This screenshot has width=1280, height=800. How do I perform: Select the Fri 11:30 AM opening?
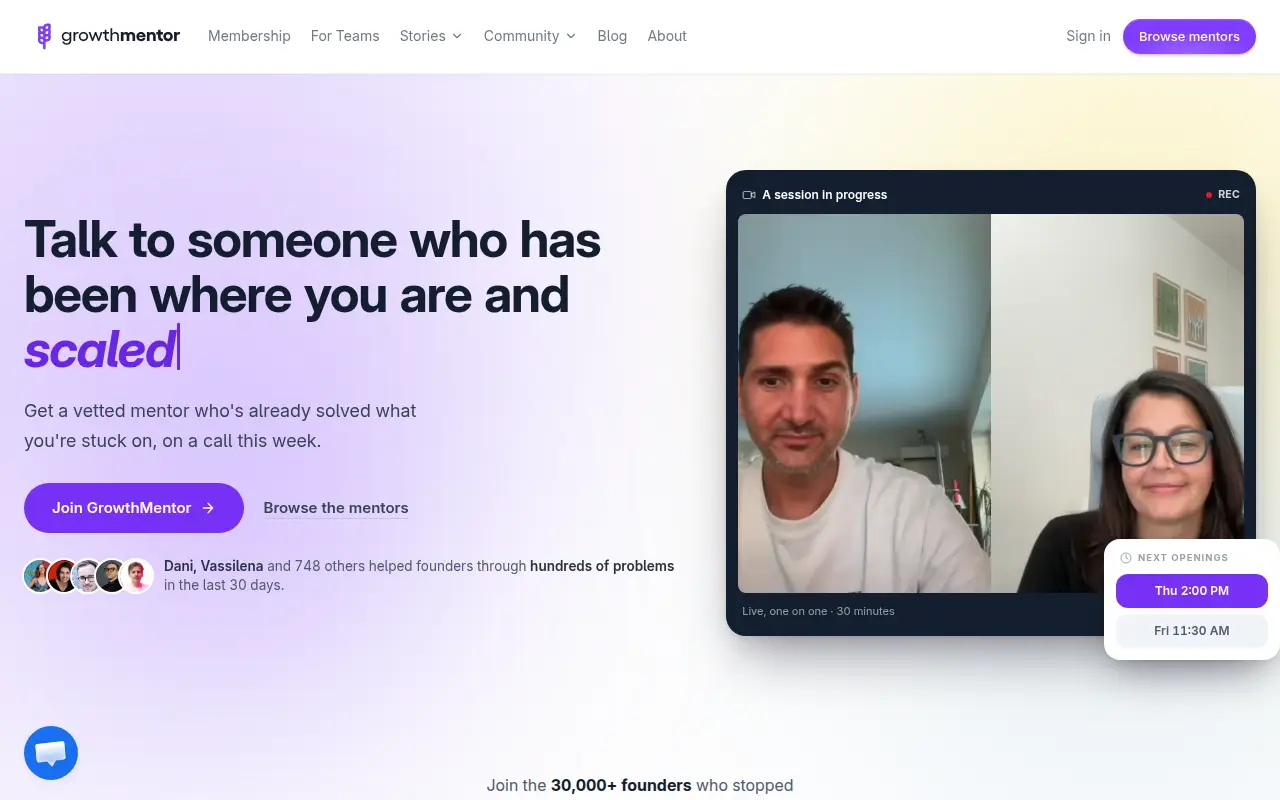click(x=1192, y=631)
